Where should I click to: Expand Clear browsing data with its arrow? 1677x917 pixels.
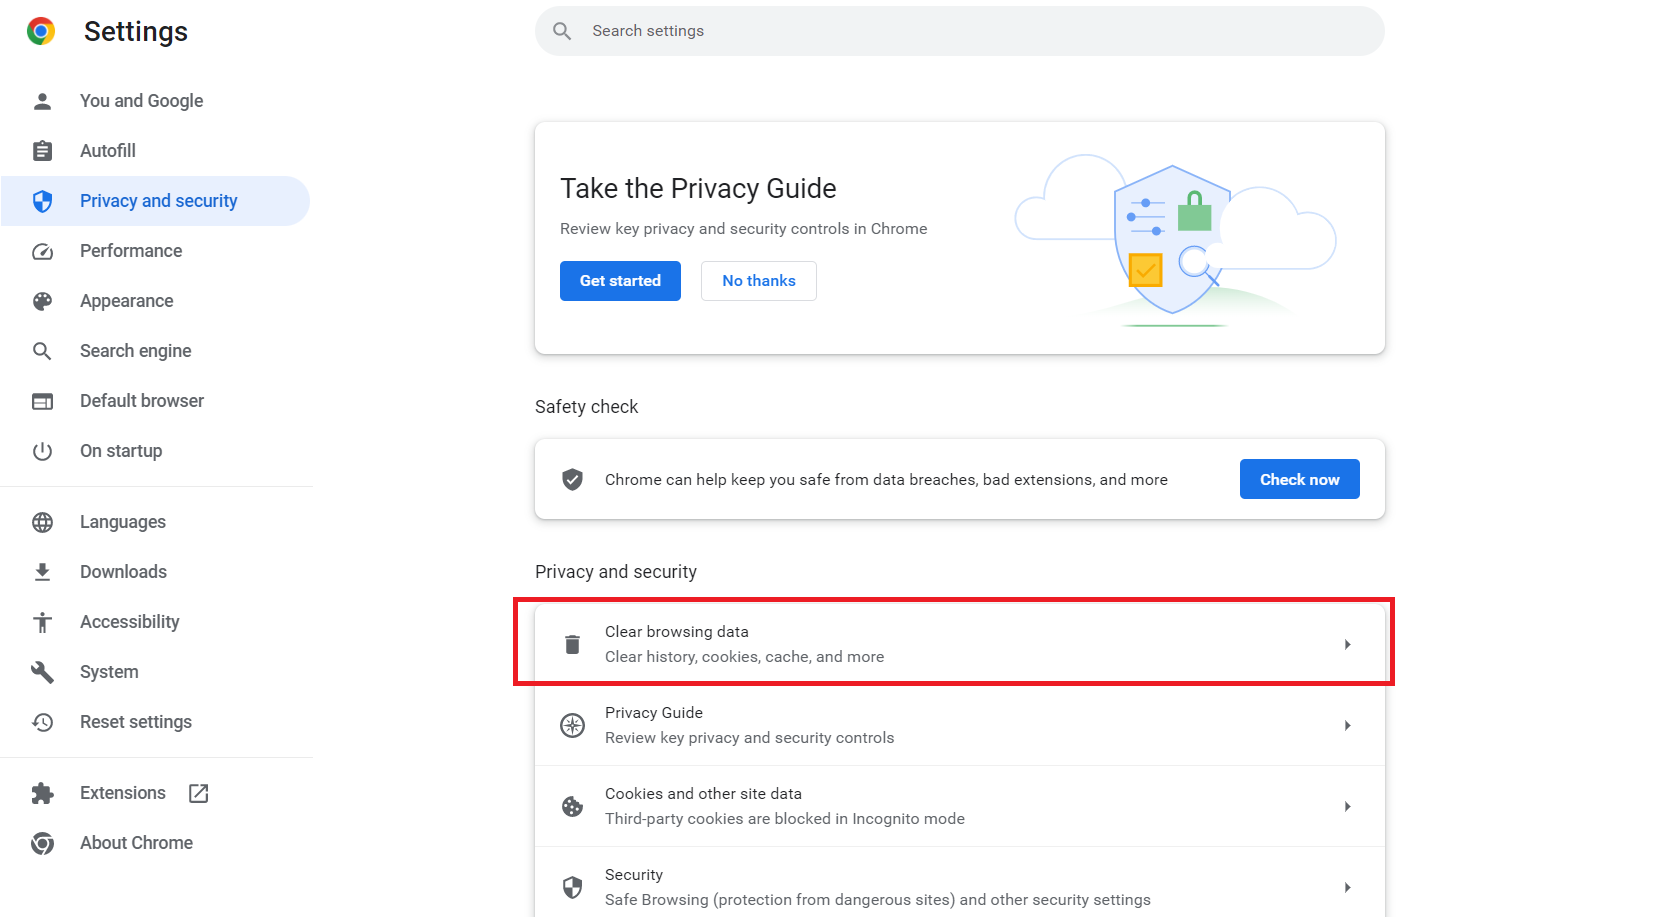coord(1347,644)
